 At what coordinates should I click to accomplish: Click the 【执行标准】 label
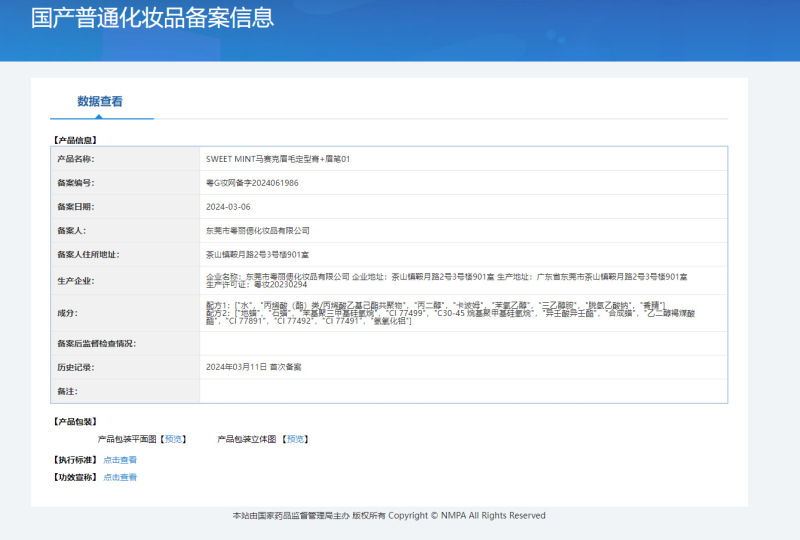(75, 460)
